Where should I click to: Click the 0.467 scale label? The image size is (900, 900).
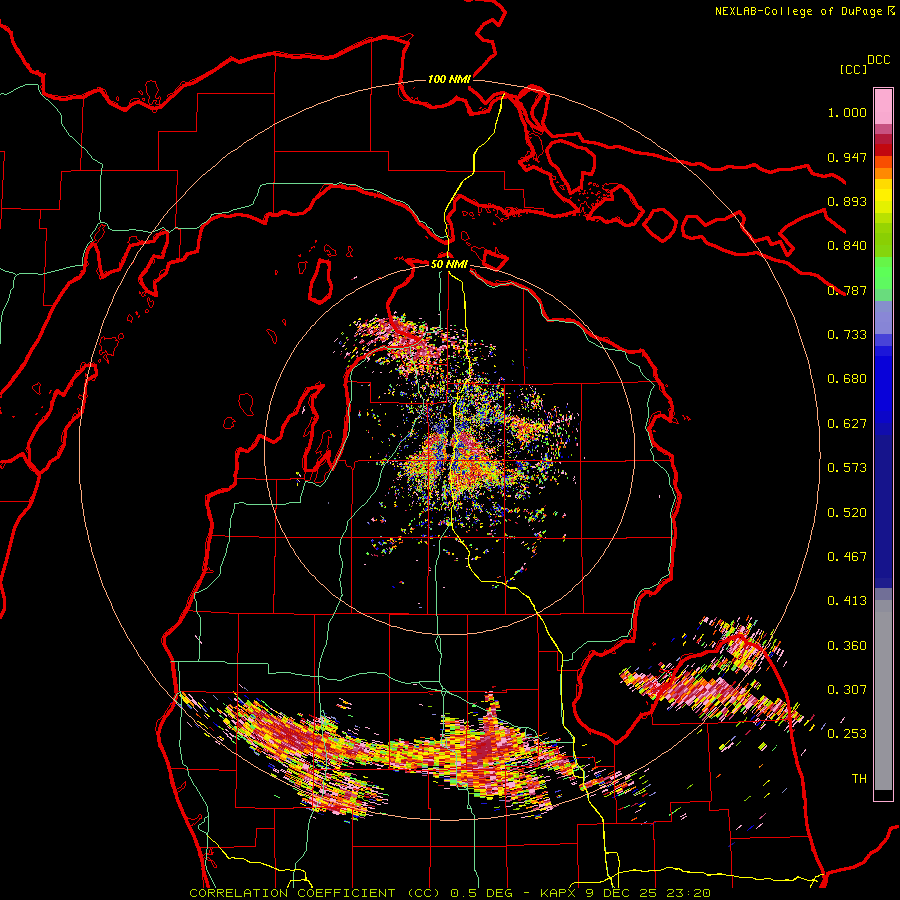point(847,557)
